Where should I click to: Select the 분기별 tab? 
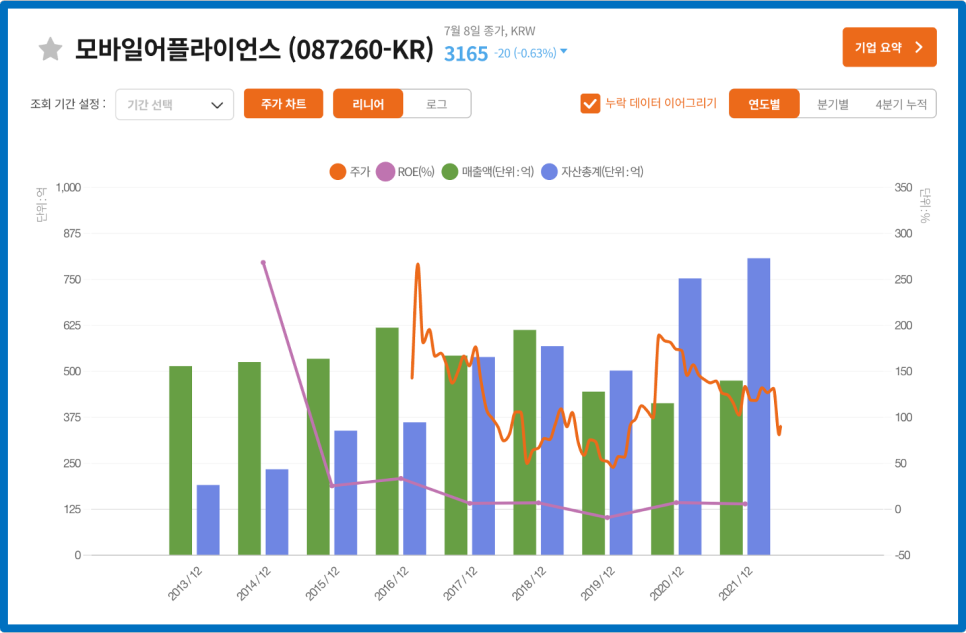coord(833,104)
